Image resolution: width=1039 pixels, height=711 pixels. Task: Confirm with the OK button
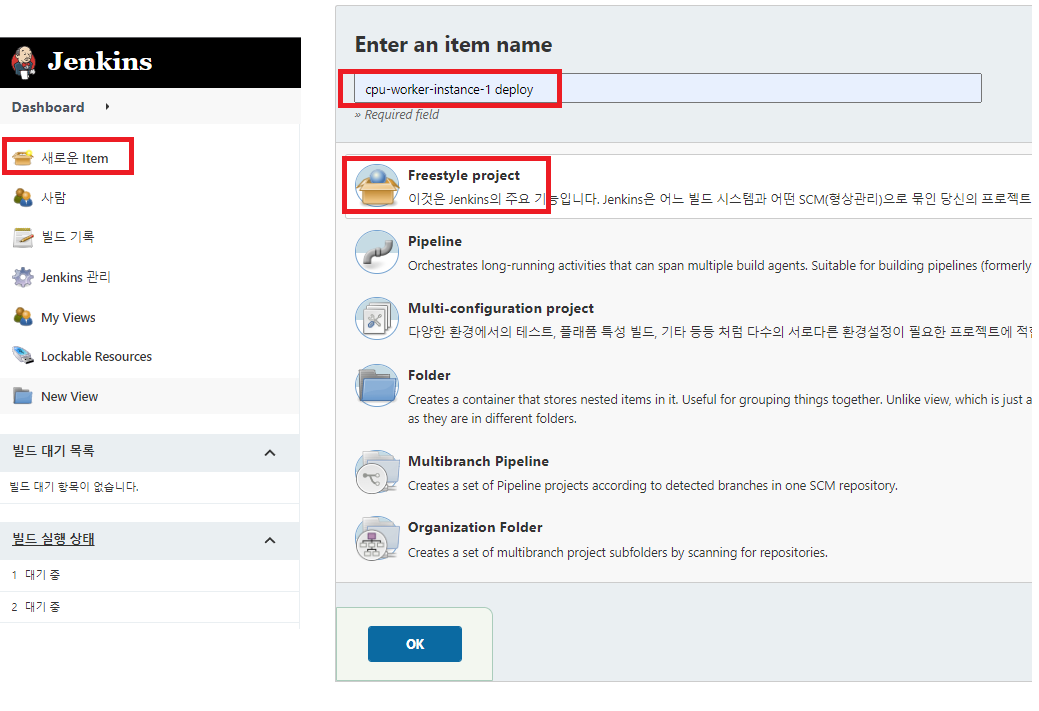(x=415, y=644)
